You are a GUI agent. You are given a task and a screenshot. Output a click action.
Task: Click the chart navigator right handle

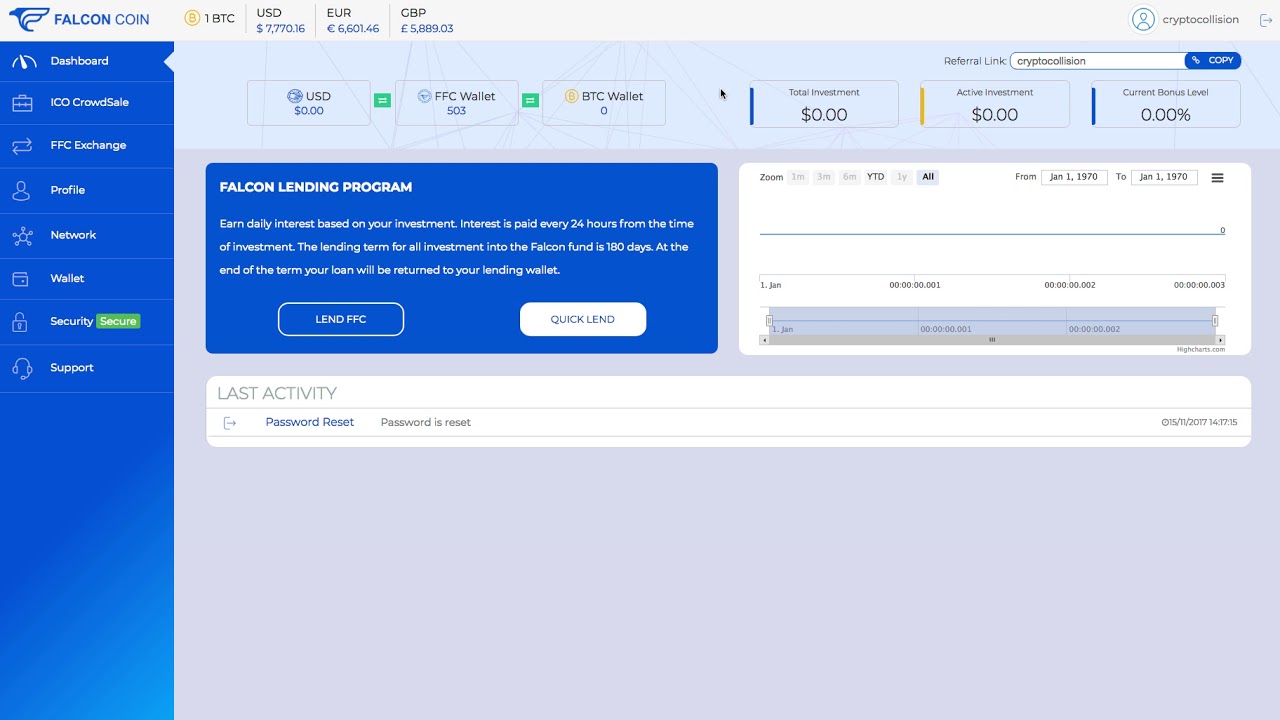pos(1215,321)
